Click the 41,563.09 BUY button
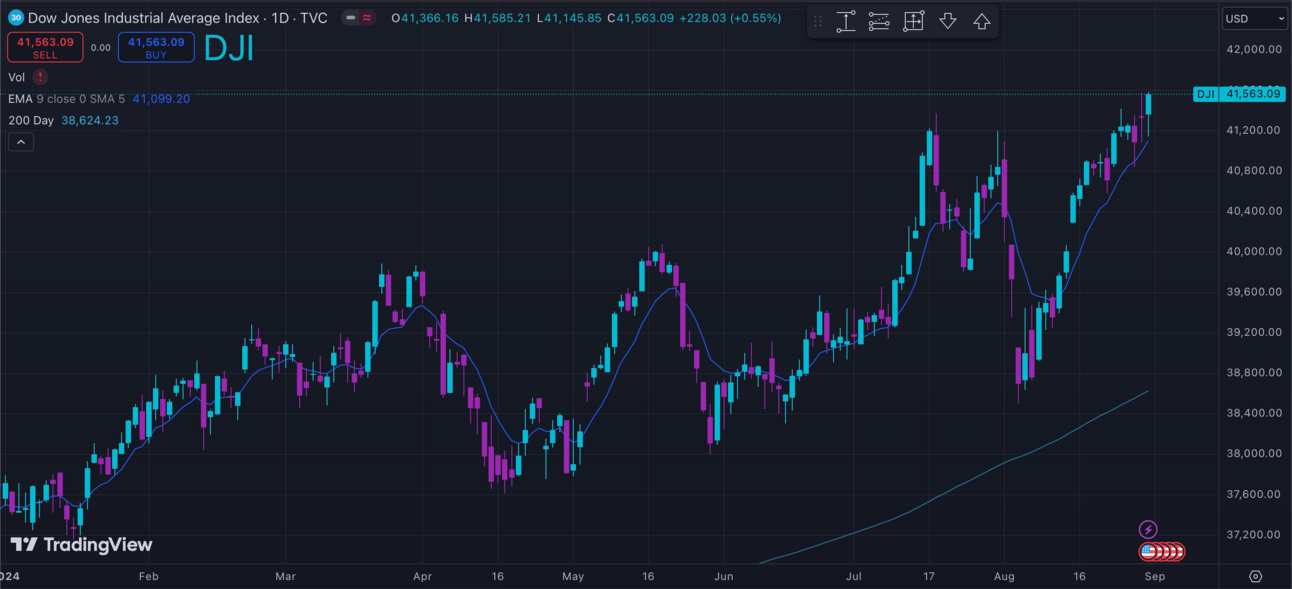The width and height of the screenshot is (1292, 589). pos(156,47)
